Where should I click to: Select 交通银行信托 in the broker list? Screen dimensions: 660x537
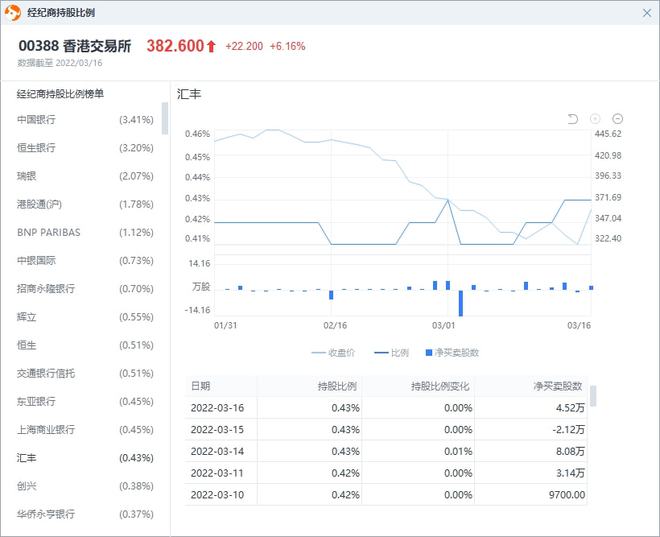[x=85, y=373]
